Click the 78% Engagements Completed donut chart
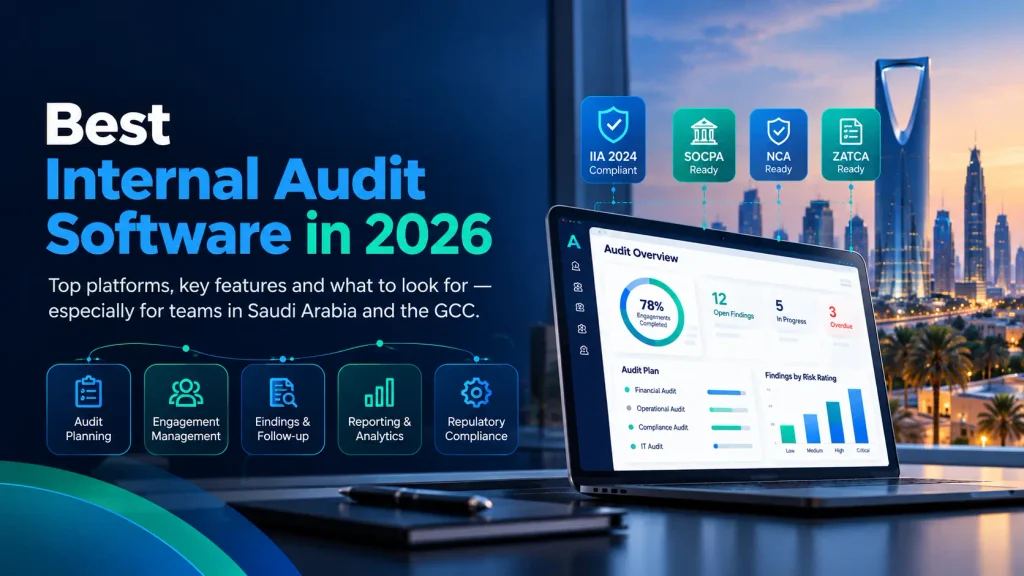This screenshot has height=576, width=1024. 652,312
